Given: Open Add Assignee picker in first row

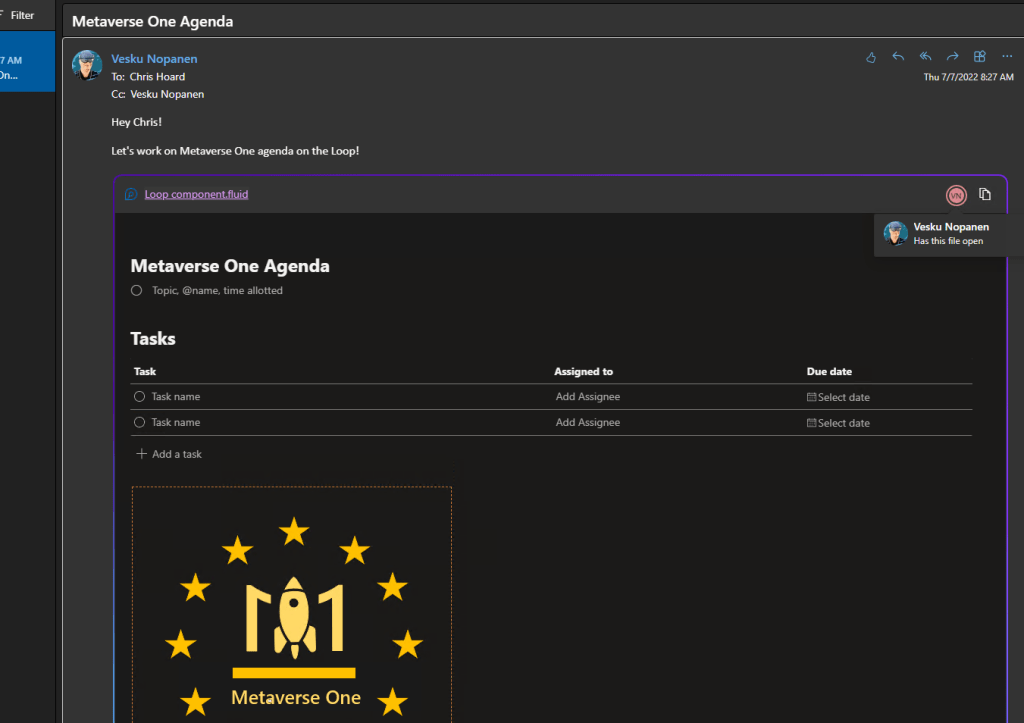Looking at the screenshot, I should [588, 397].
